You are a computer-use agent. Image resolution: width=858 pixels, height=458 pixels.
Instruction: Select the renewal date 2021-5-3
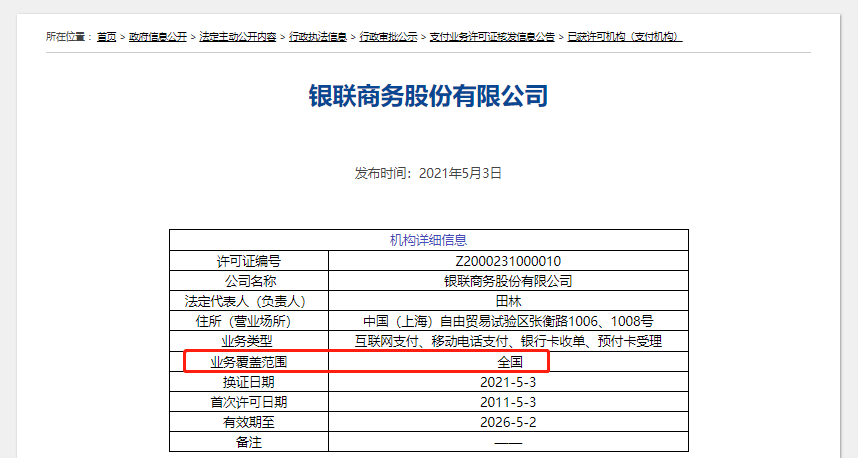[508, 382]
